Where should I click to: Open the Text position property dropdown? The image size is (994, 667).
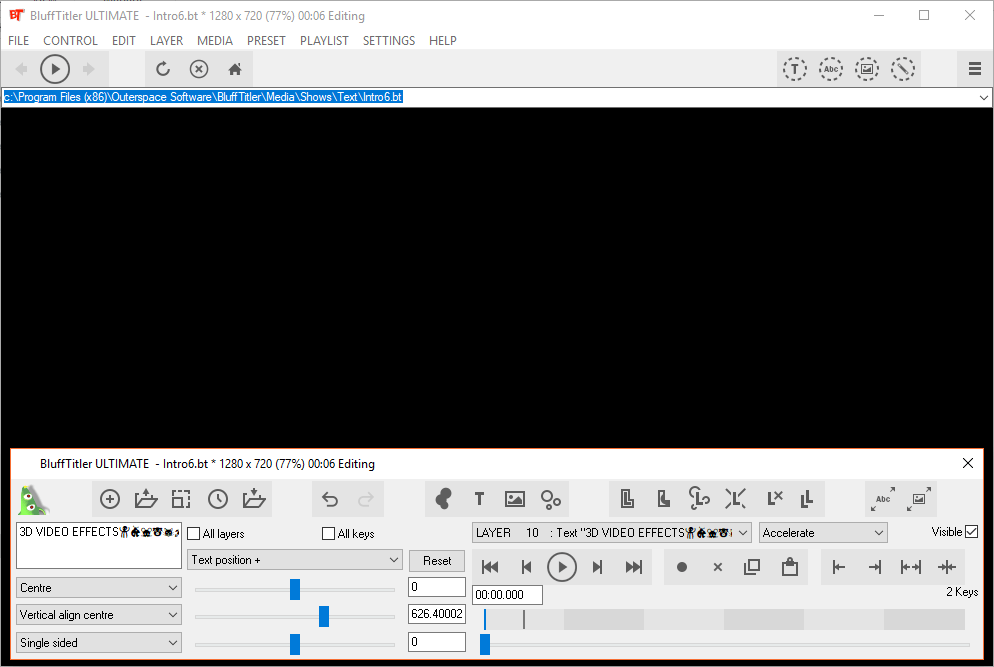click(295, 560)
